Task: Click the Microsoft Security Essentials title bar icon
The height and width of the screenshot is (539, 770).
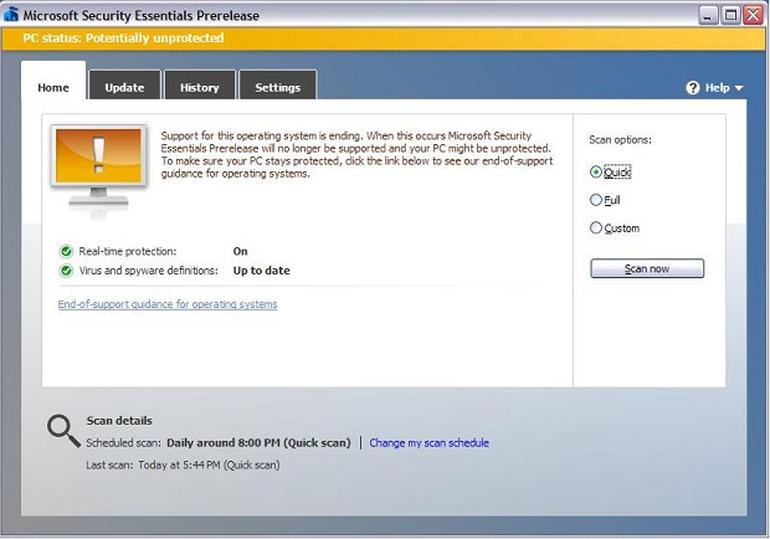Action: (x=11, y=15)
